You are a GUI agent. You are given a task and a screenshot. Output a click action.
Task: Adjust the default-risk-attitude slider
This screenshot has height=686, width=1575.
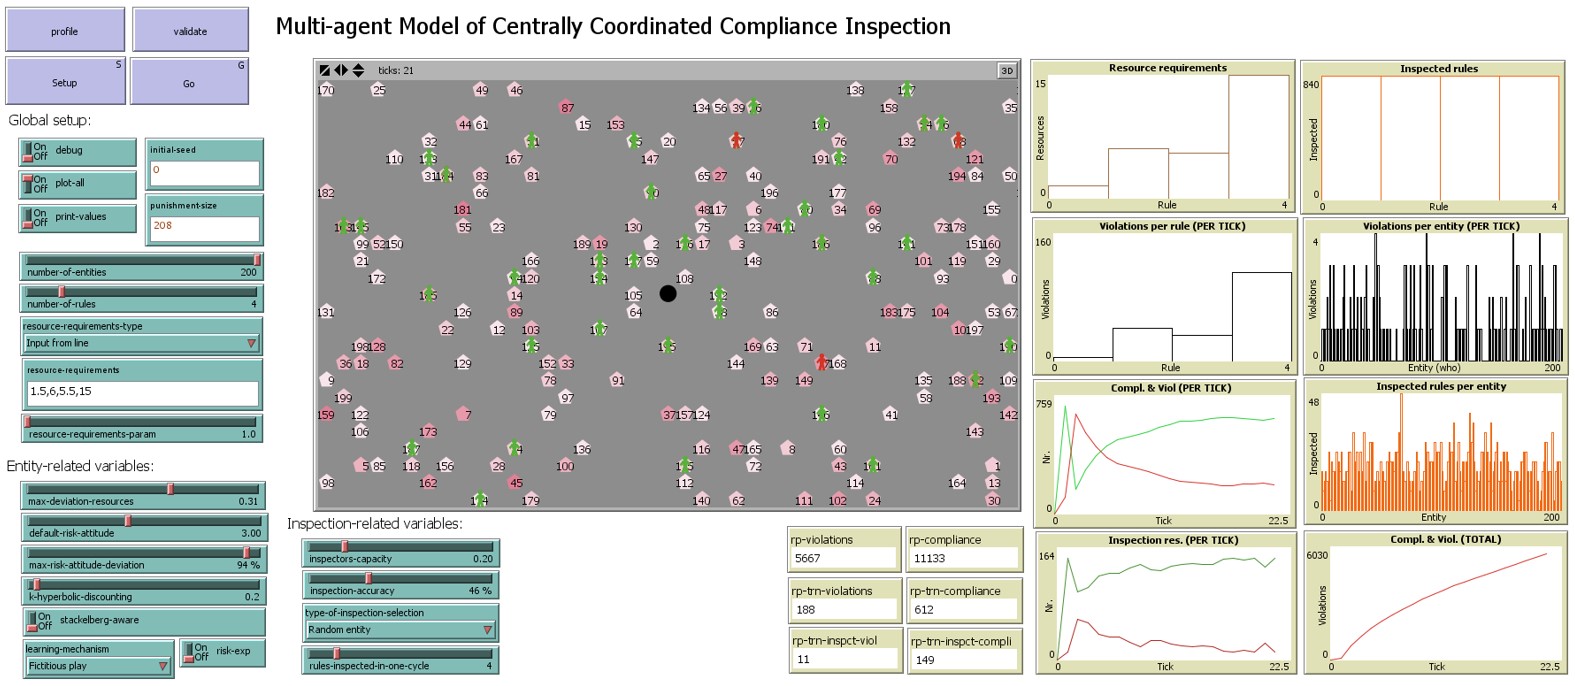point(143,527)
